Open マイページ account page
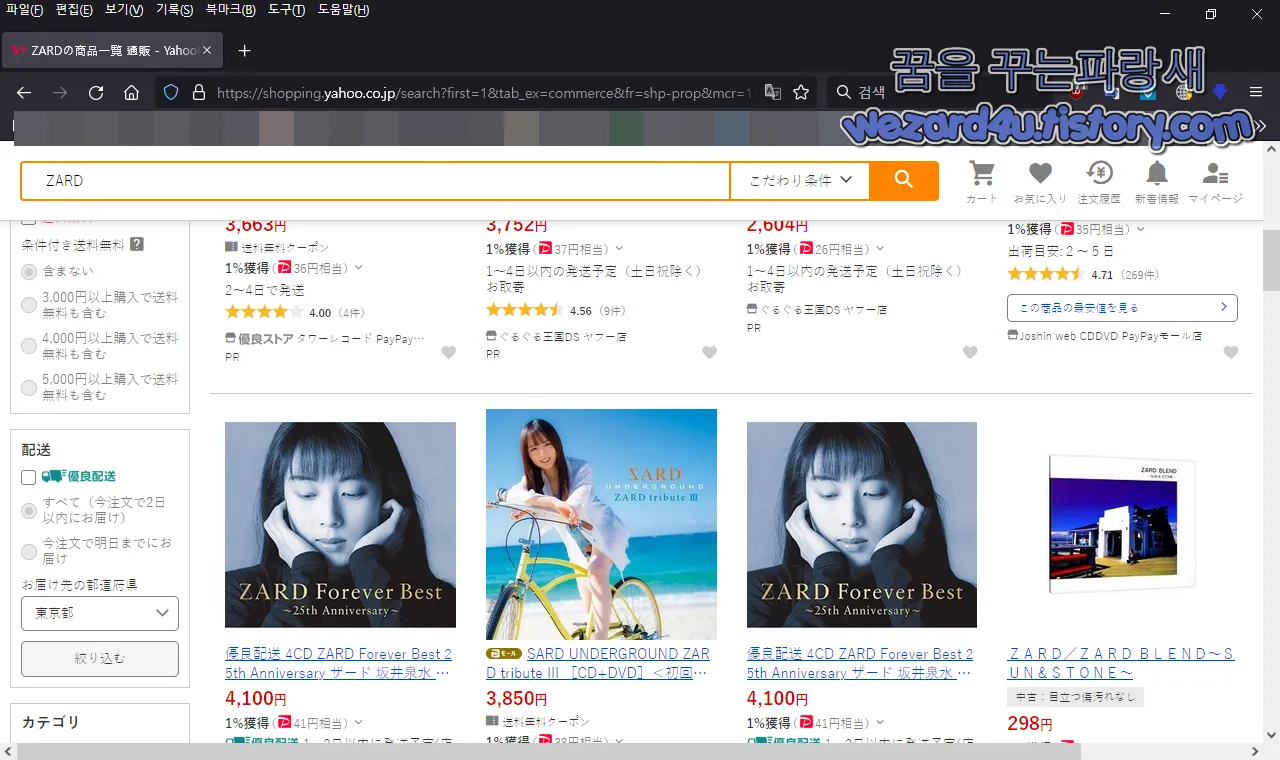 [x=1216, y=182]
